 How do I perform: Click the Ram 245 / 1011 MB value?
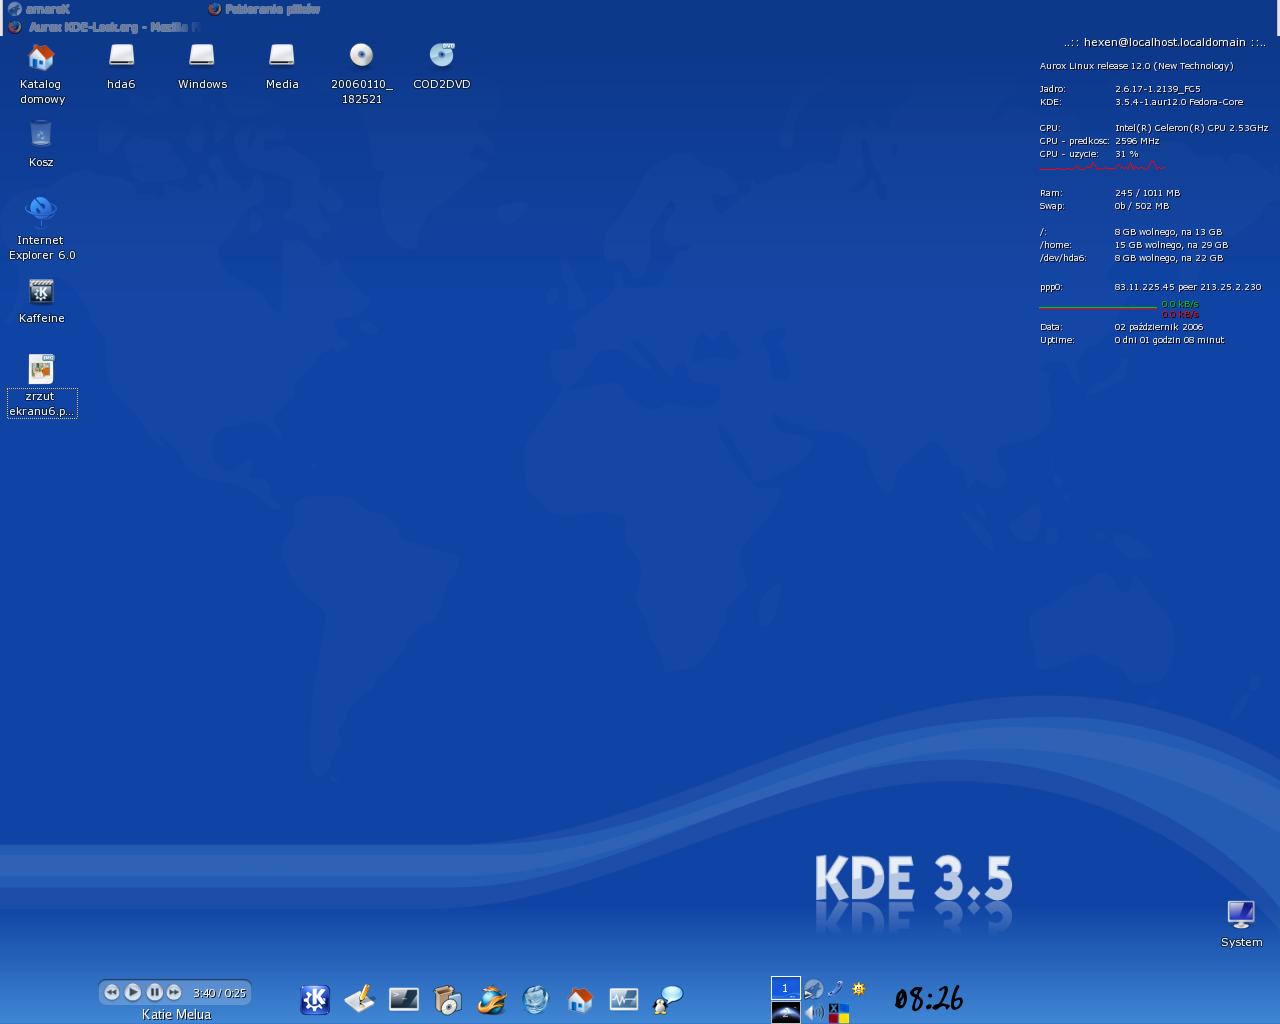[1147, 193]
